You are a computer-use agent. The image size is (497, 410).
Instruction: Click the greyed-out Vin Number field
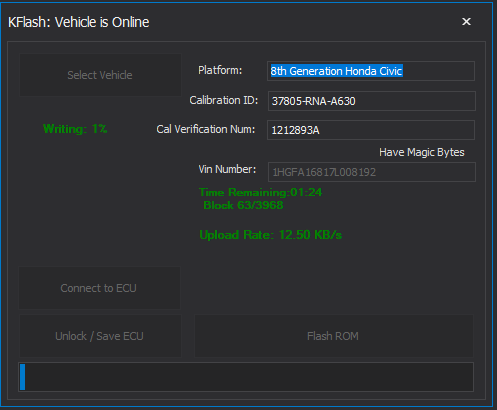point(372,172)
